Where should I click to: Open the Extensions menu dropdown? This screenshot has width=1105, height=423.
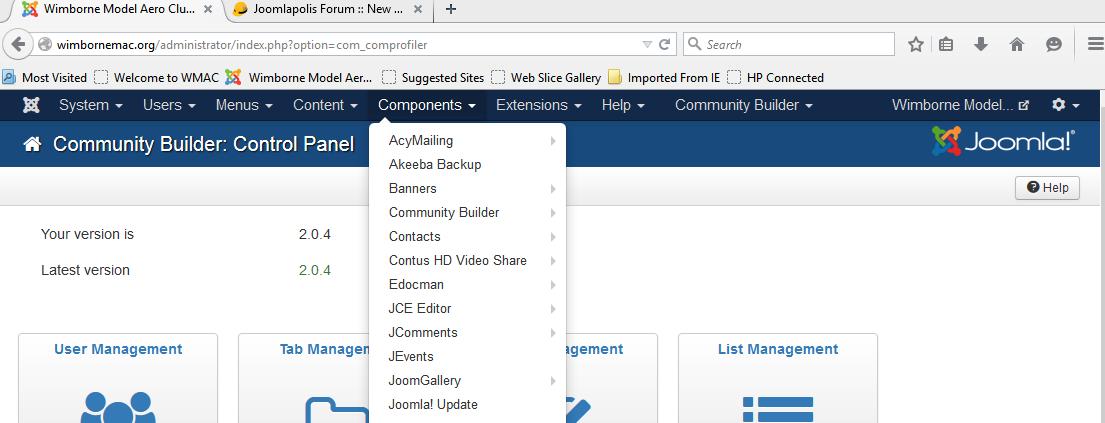click(x=539, y=105)
